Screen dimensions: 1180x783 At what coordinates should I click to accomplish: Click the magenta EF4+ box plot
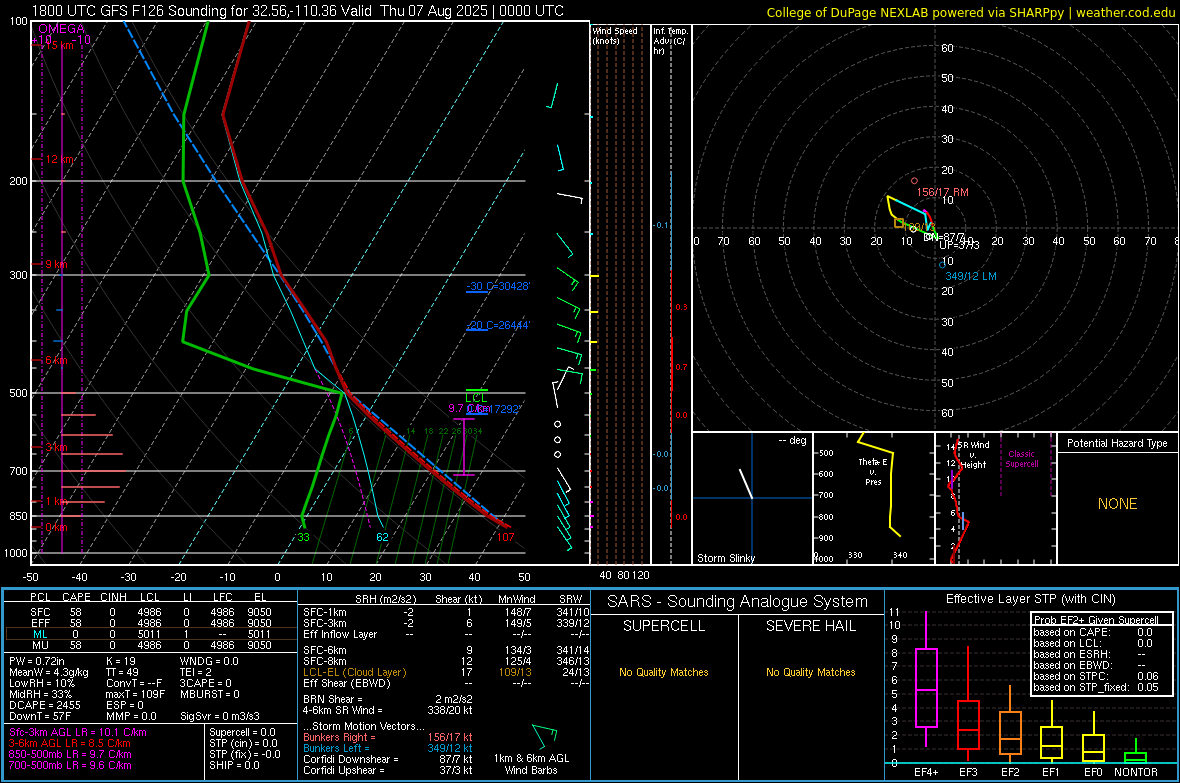click(x=926, y=680)
